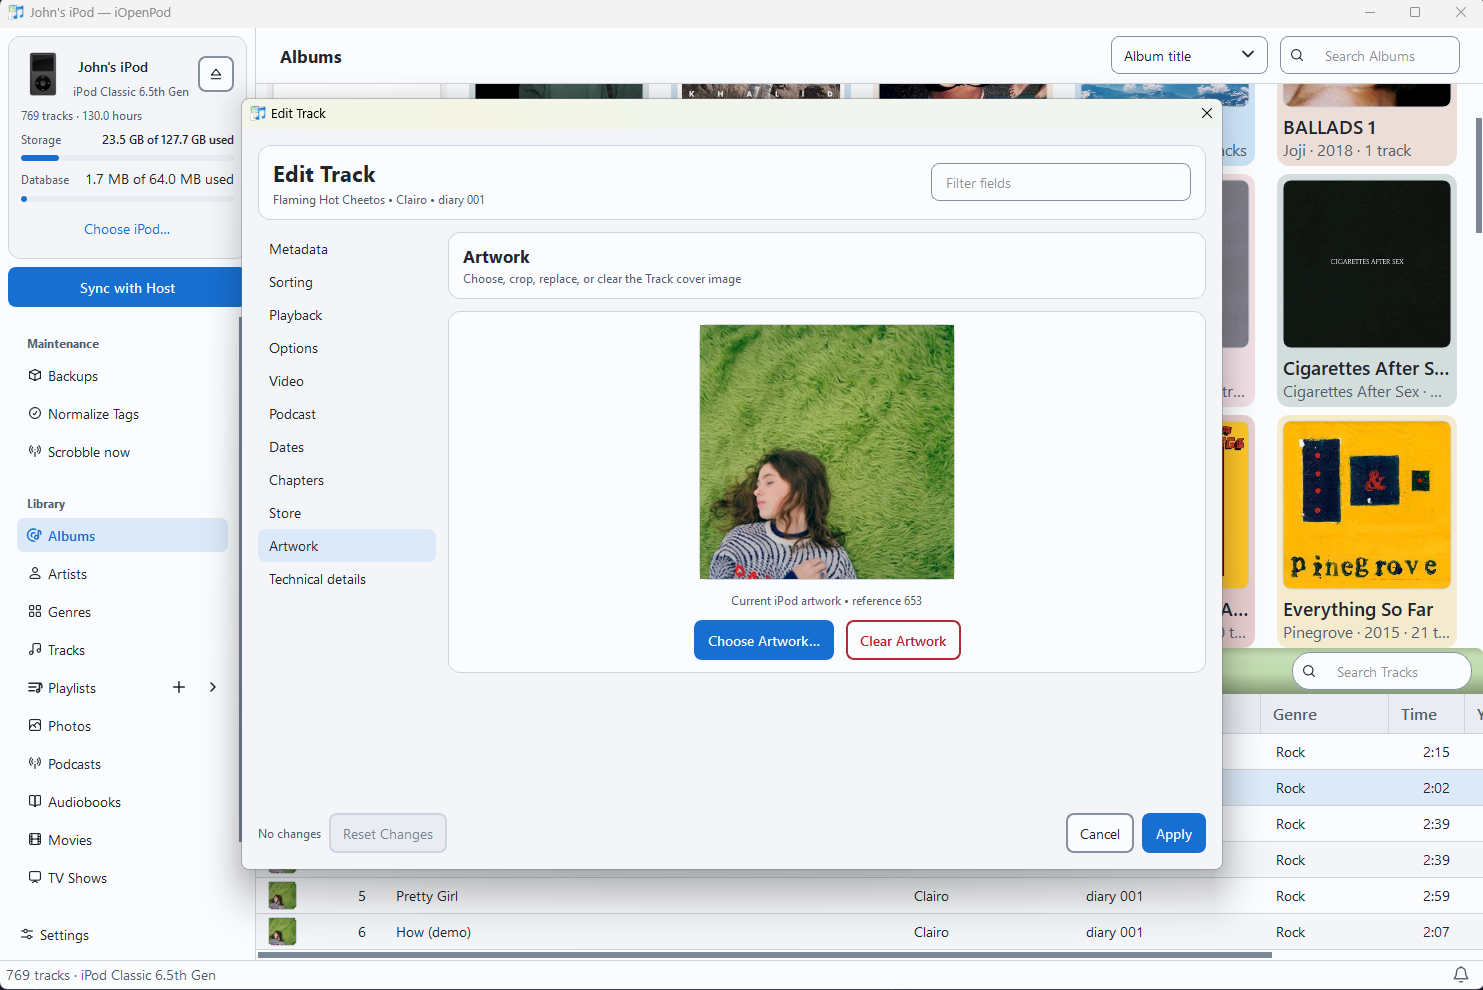Open the Audiobooks book icon

[x=35, y=802]
